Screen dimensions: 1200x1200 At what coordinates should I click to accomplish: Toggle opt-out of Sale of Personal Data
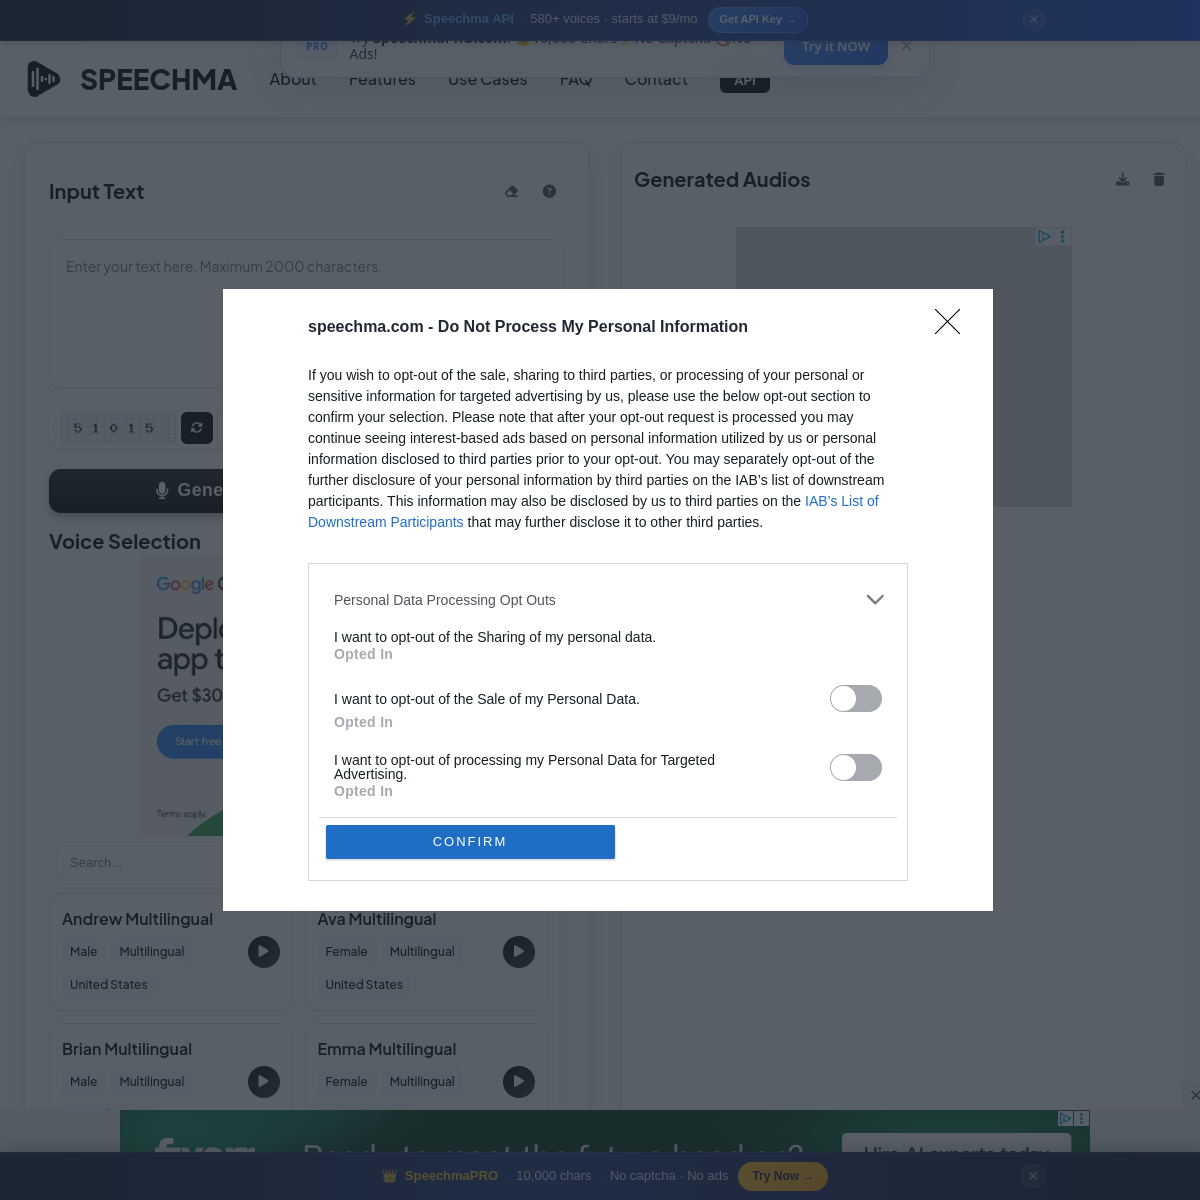pos(856,699)
